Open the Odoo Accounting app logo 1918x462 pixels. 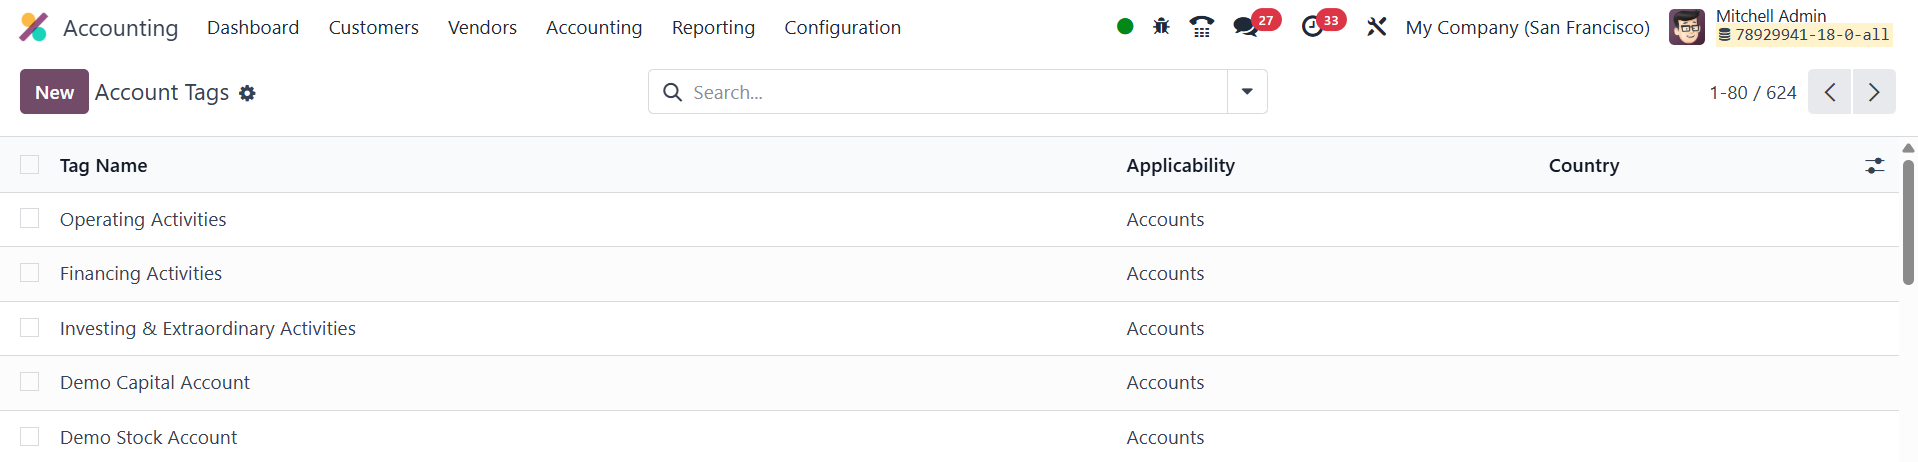[33, 27]
